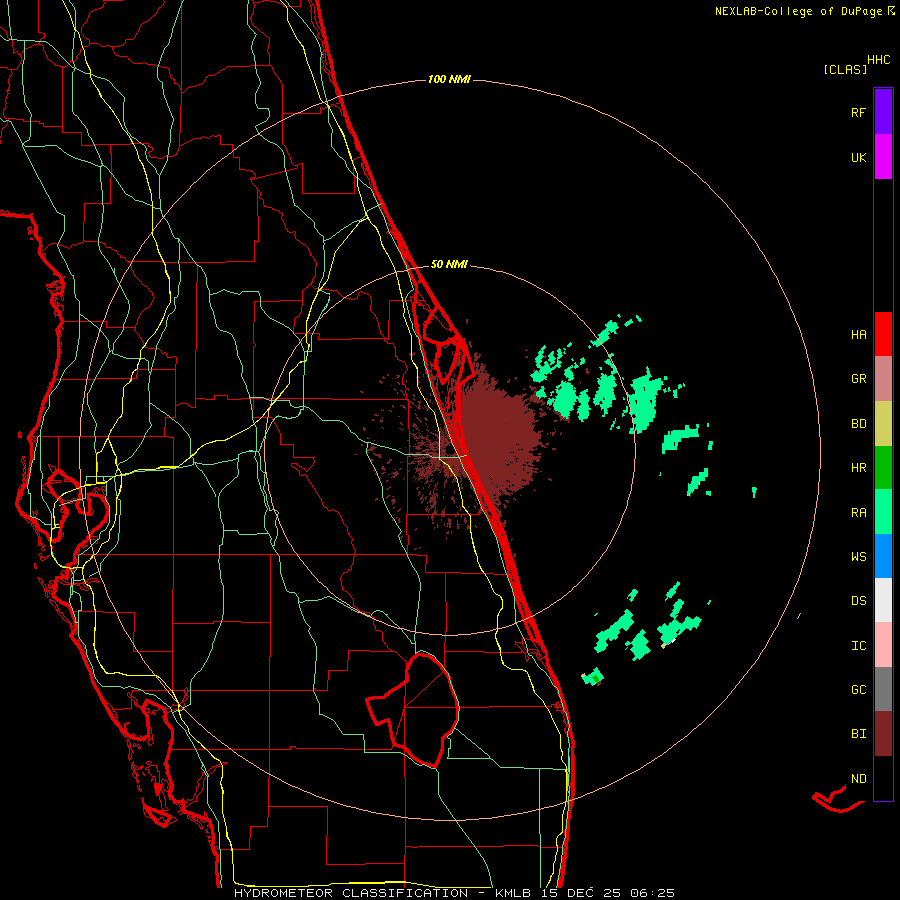Click the 'RF' legend label
900x900 pixels.
858,112
